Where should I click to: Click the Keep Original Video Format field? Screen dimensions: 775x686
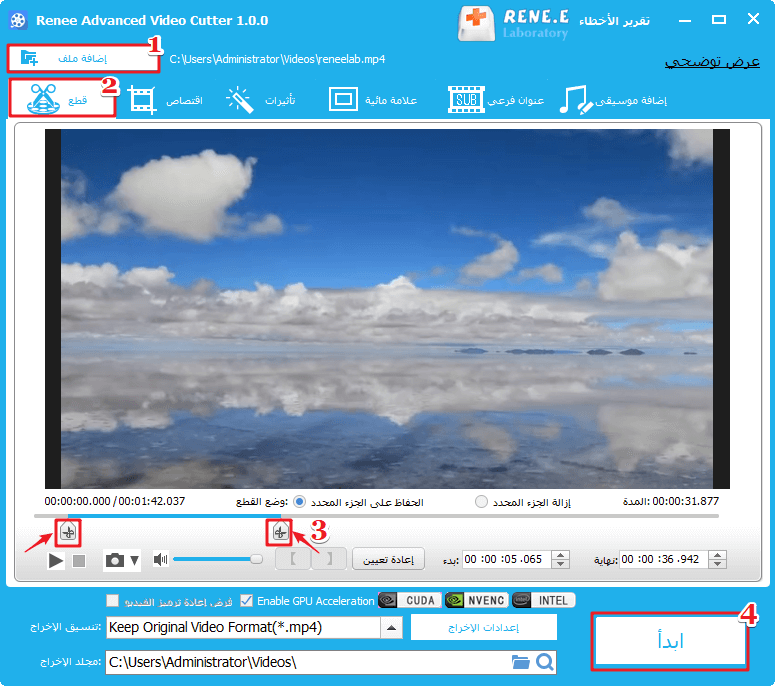pos(243,628)
